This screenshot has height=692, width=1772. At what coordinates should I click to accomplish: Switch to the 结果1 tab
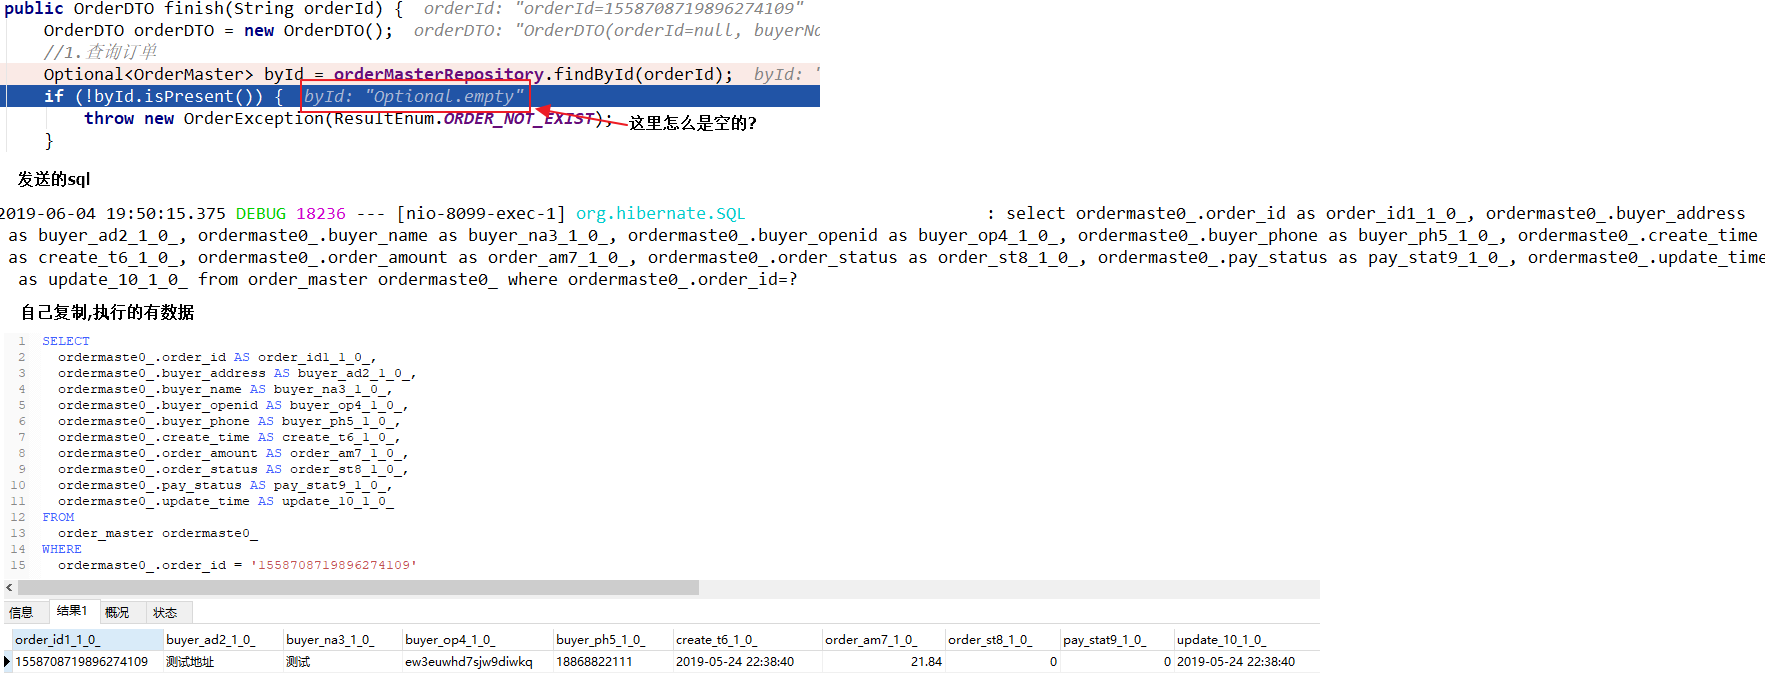tap(72, 611)
